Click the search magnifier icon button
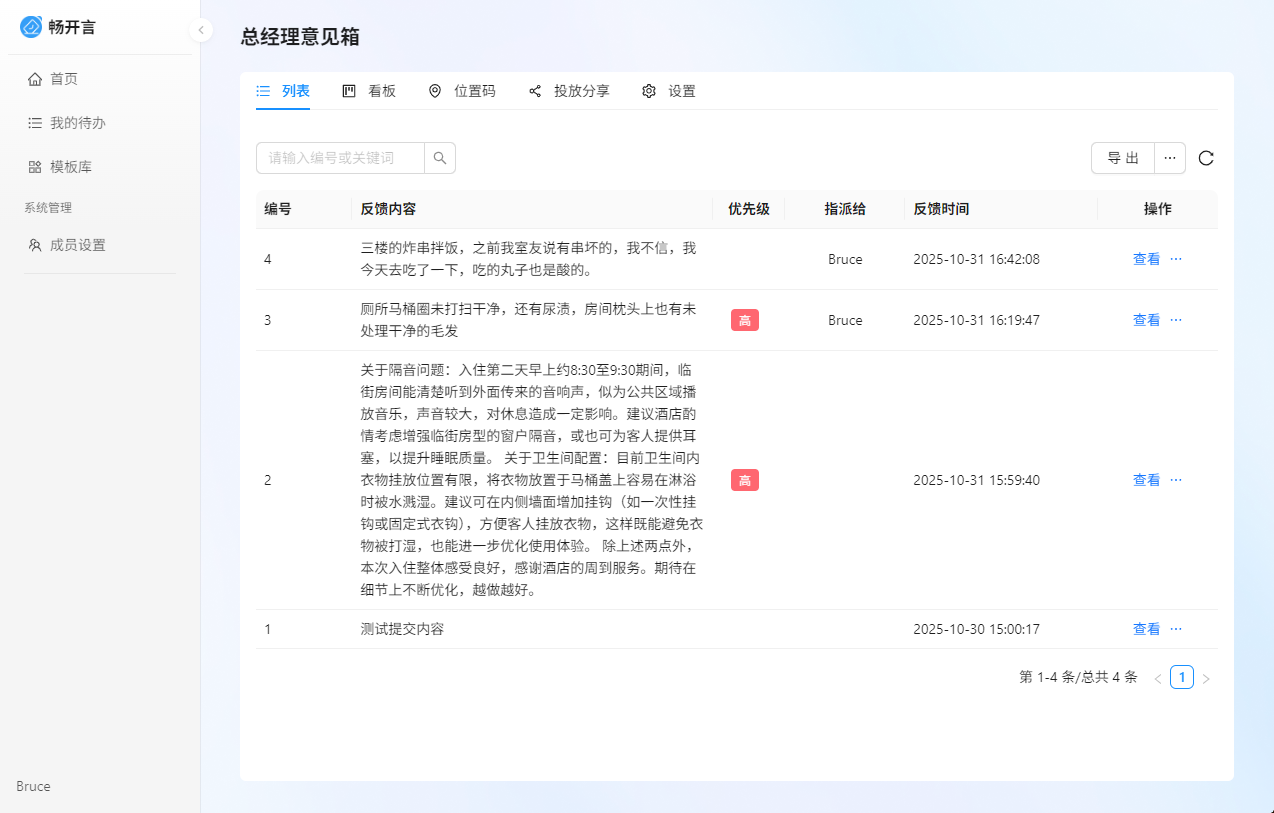This screenshot has width=1274, height=813. pyautogui.click(x=440, y=158)
